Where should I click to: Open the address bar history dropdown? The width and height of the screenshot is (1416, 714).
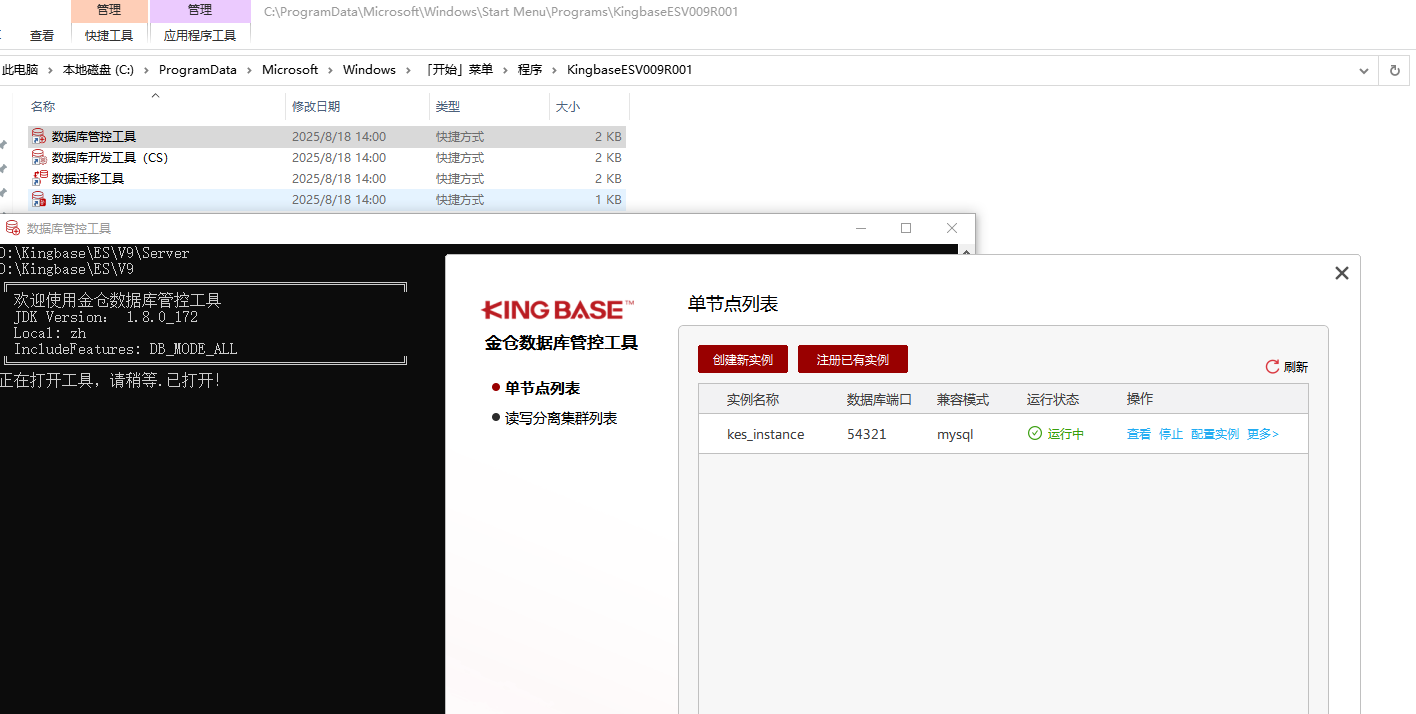(1364, 70)
